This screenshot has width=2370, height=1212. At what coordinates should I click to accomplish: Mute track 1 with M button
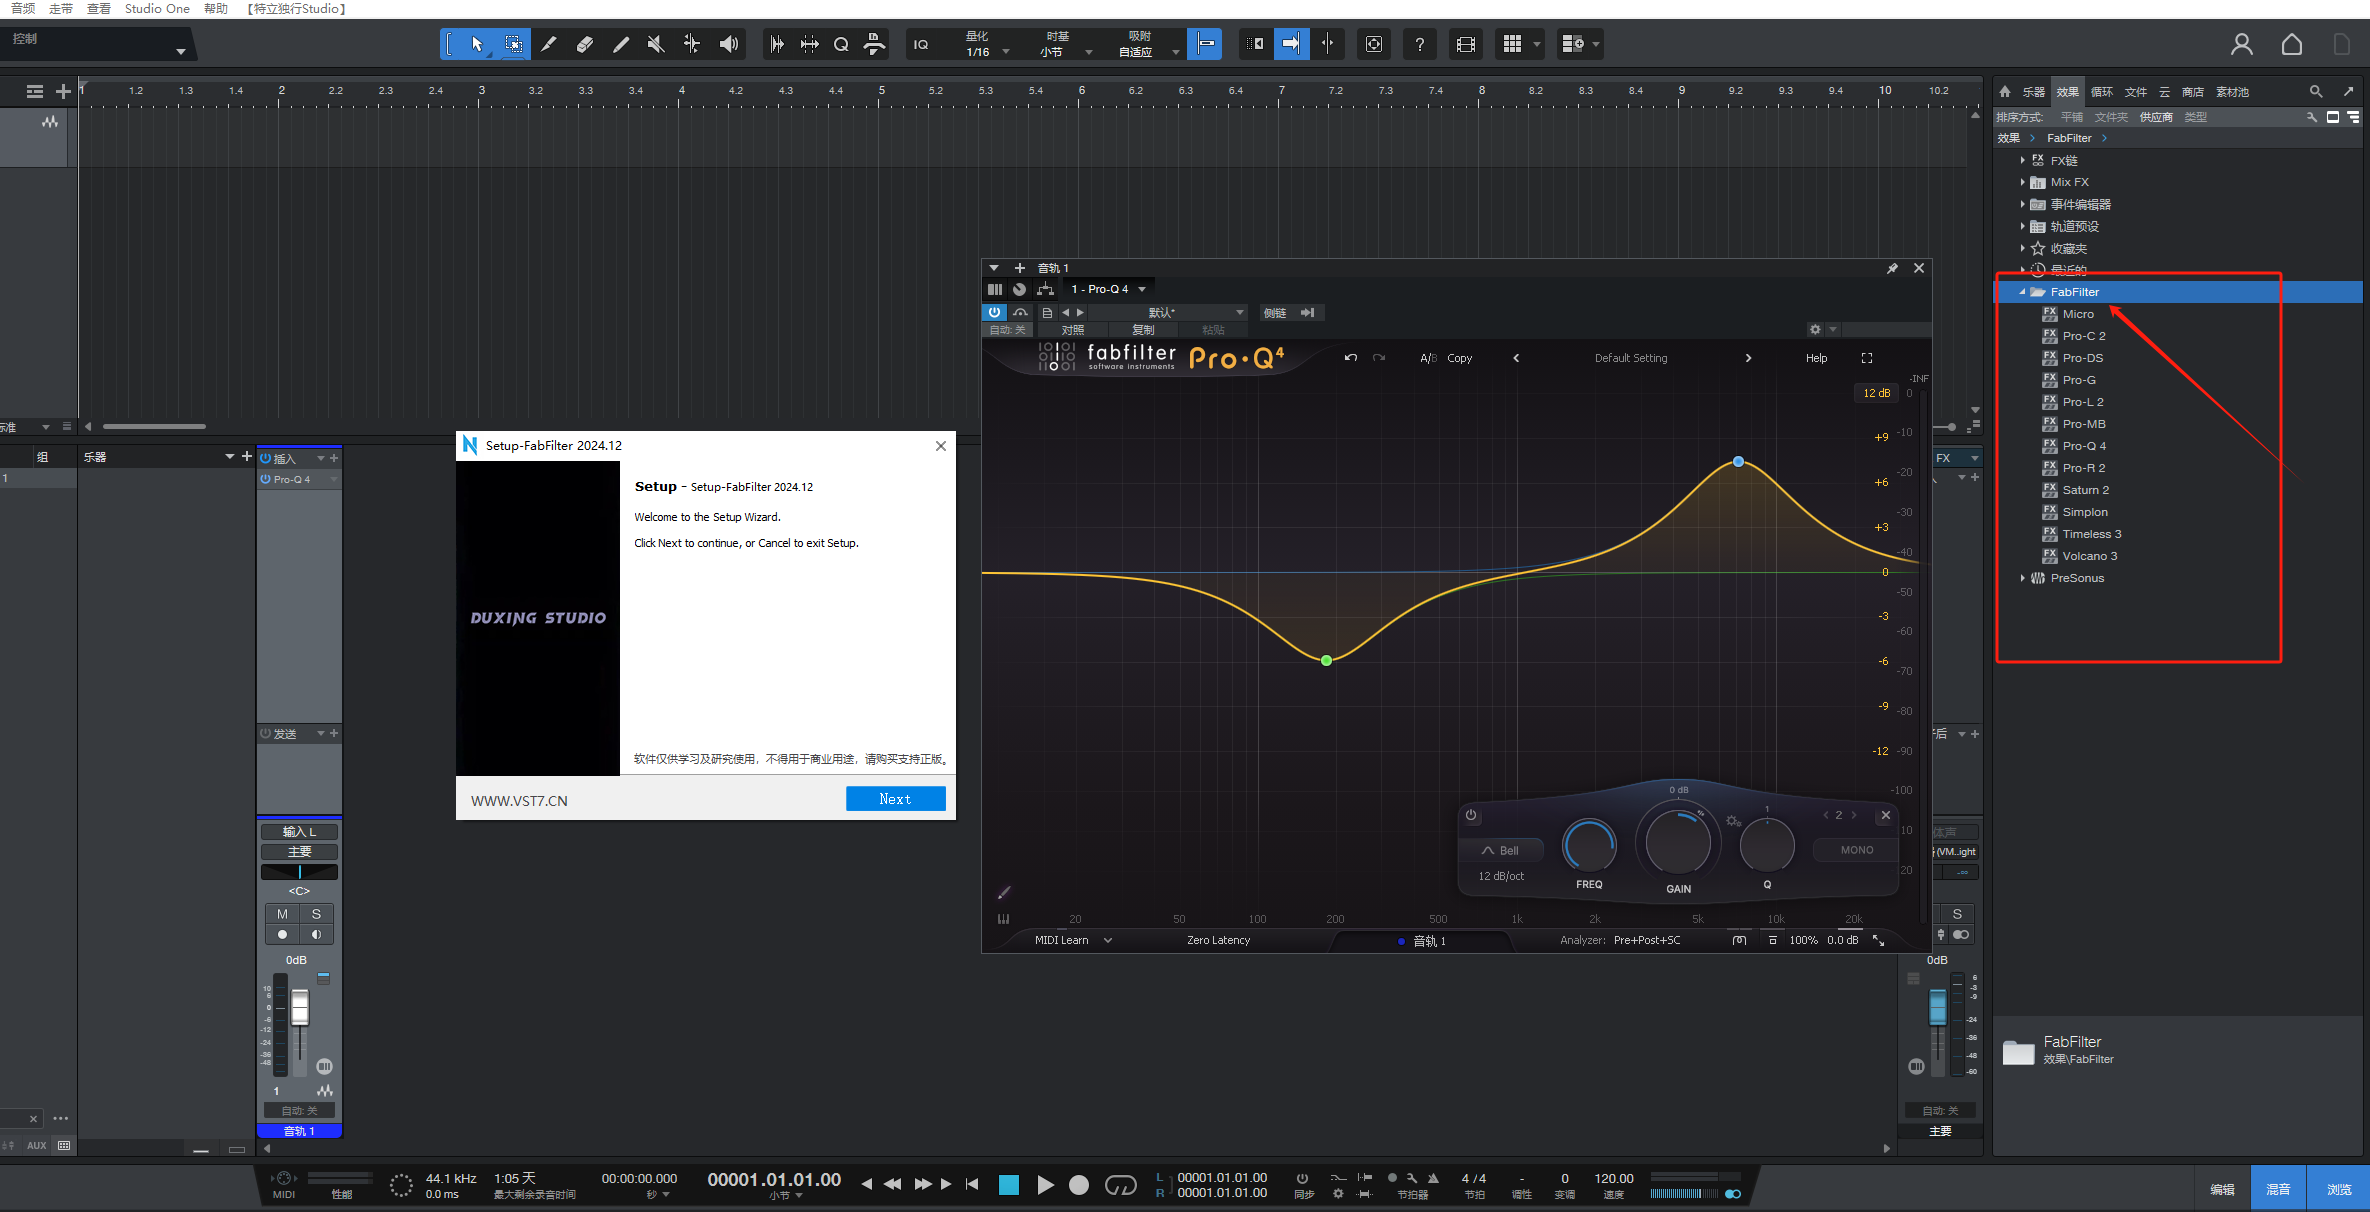click(x=282, y=914)
